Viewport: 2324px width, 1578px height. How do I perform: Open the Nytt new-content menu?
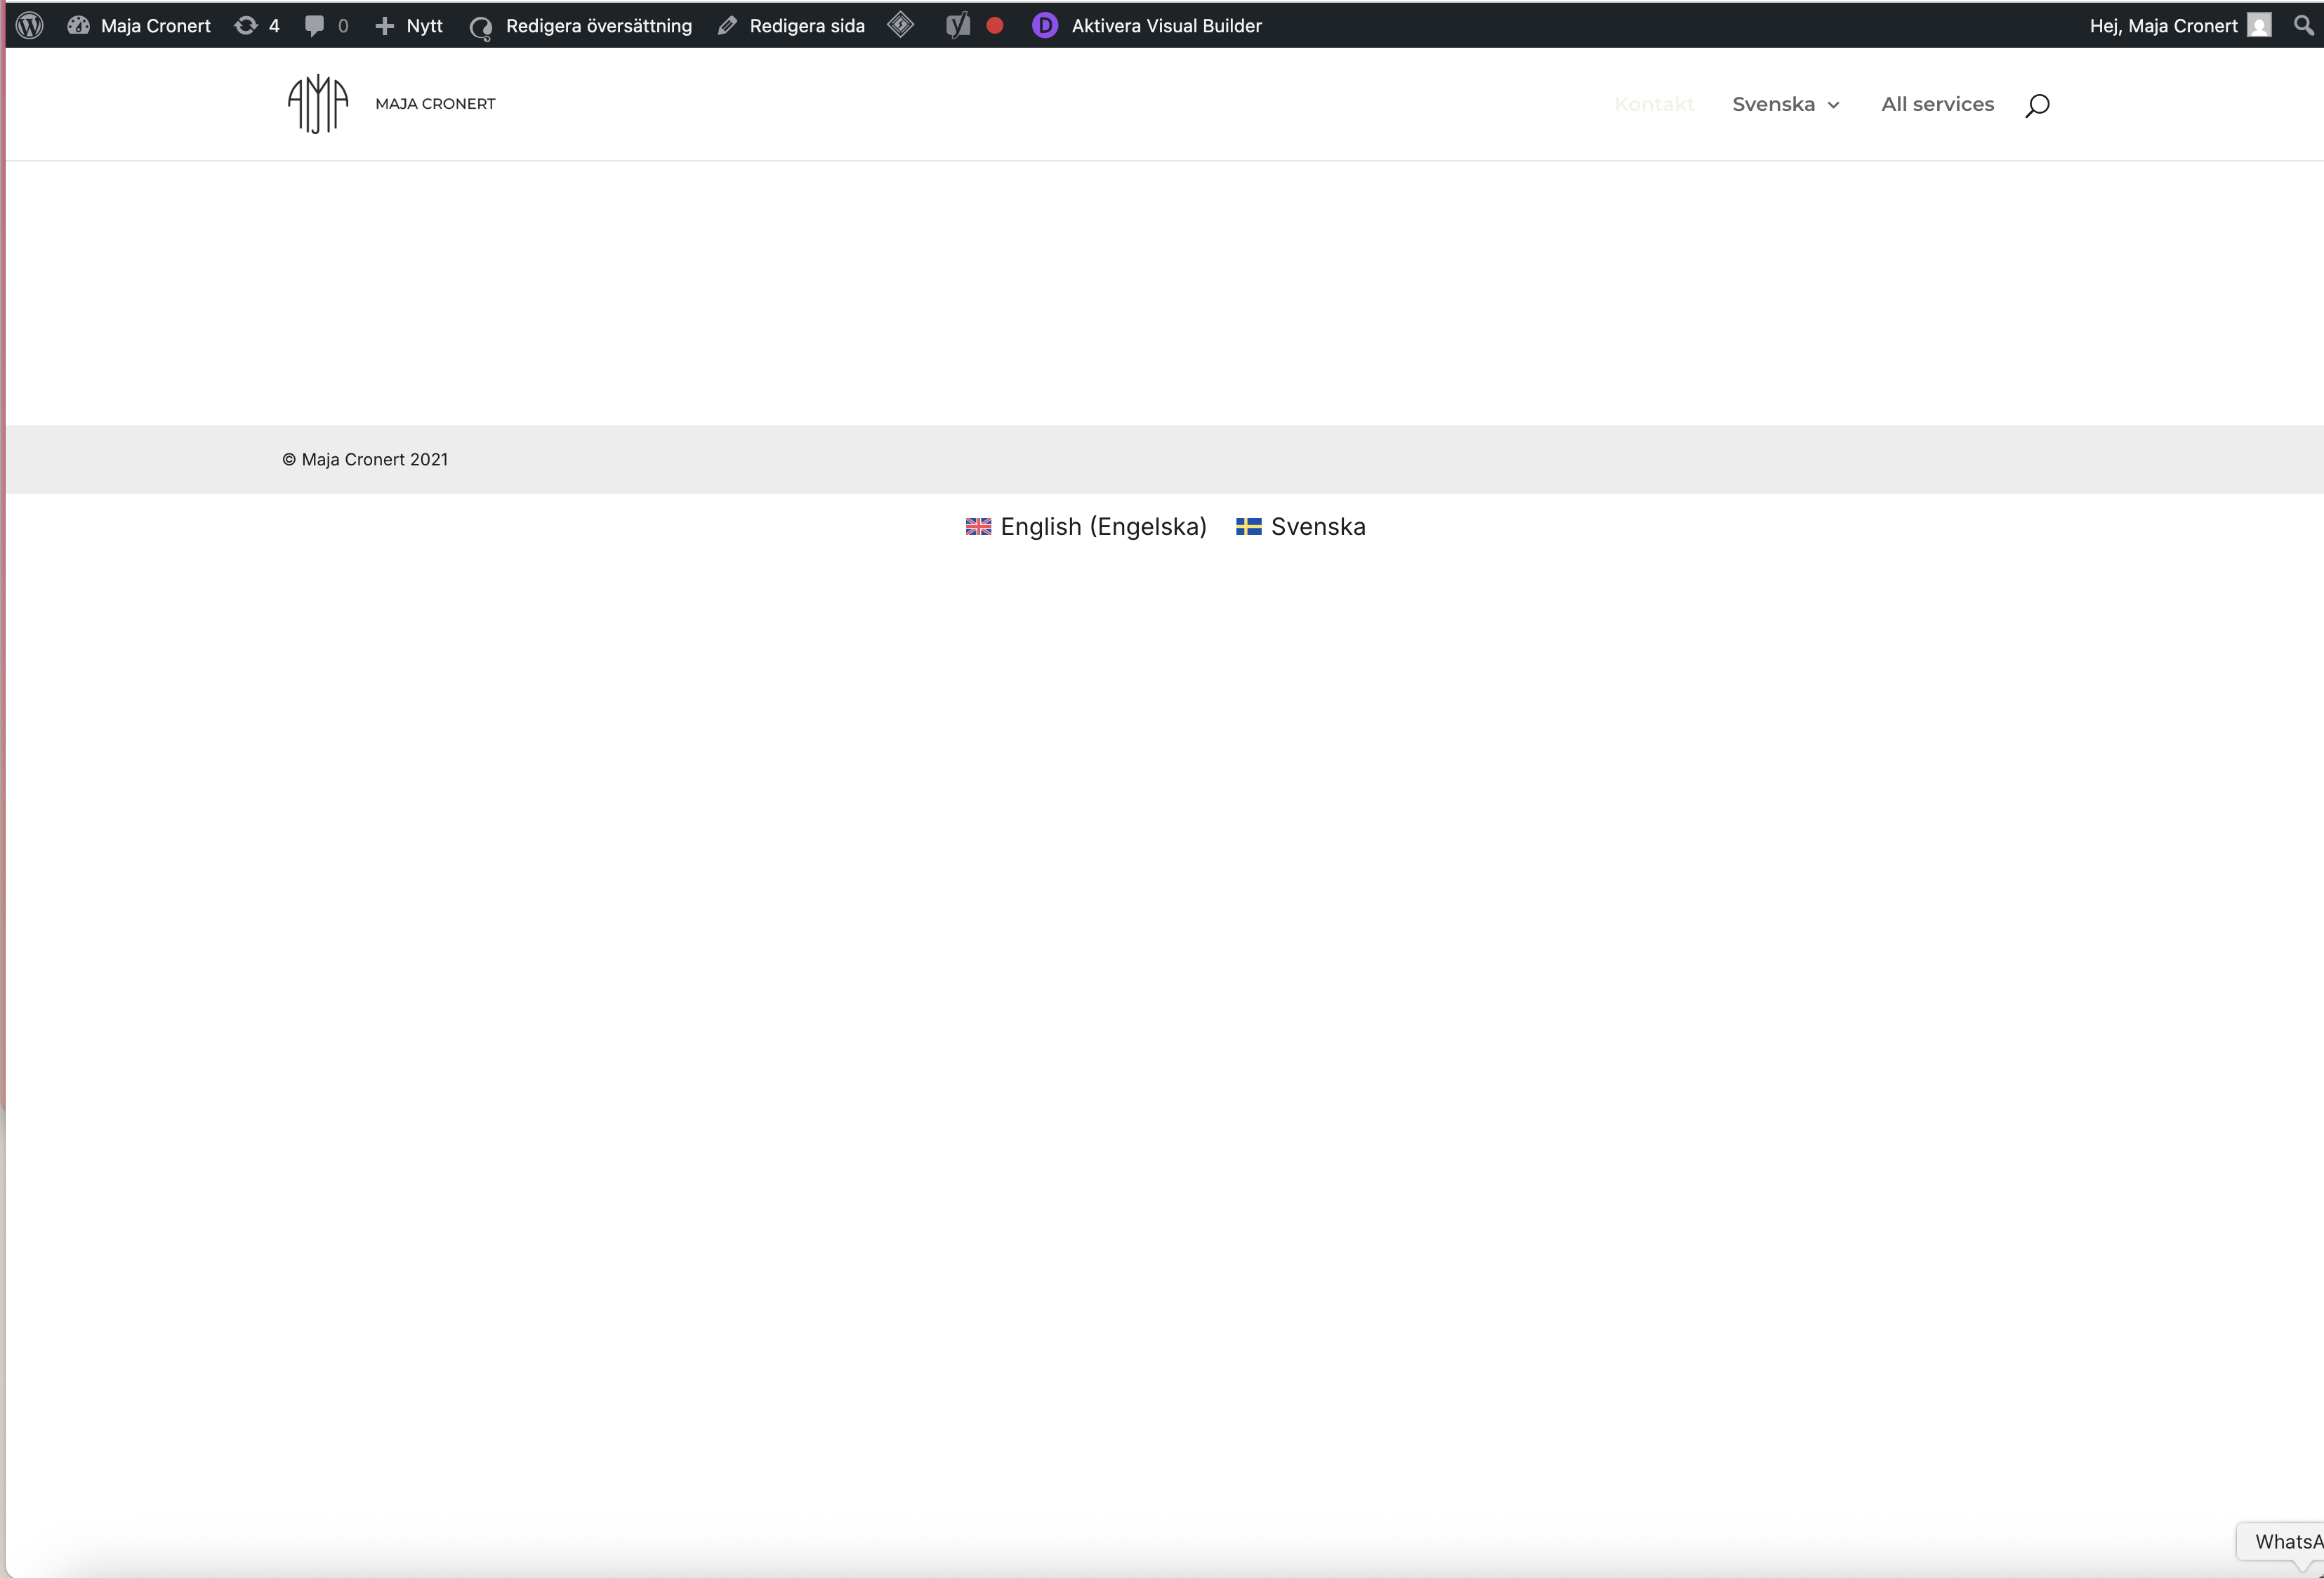[408, 25]
